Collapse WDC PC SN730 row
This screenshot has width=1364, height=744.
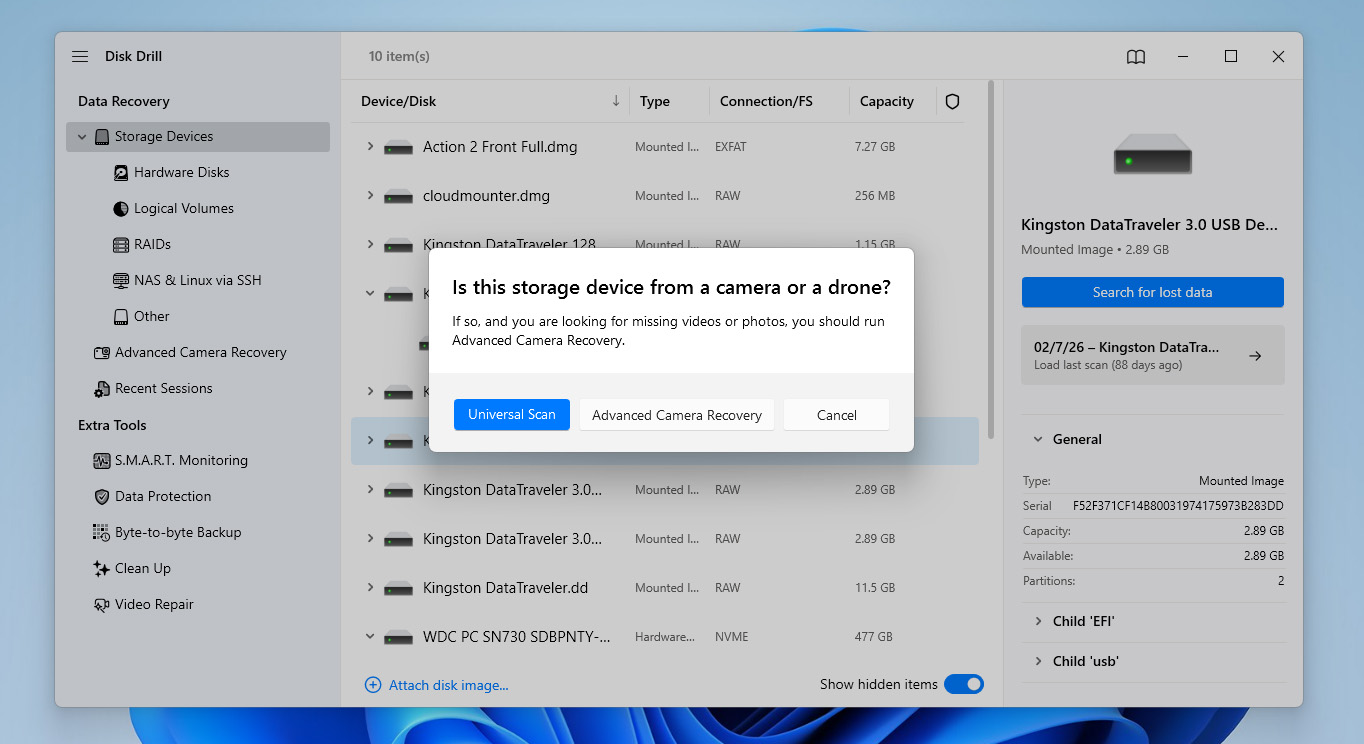tap(370, 636)
